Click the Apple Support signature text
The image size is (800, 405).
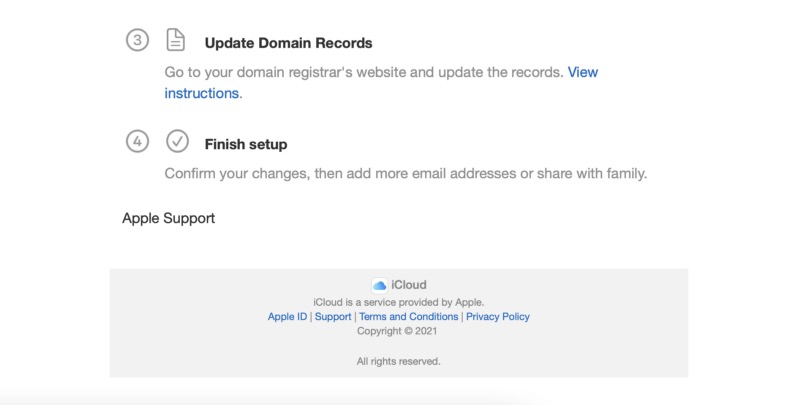(168, 218)
